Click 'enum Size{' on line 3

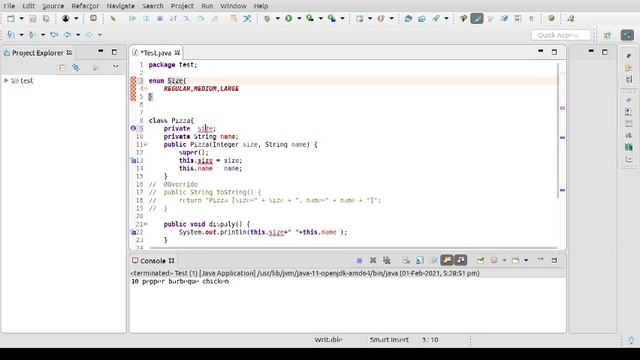[x=167, y=80]
